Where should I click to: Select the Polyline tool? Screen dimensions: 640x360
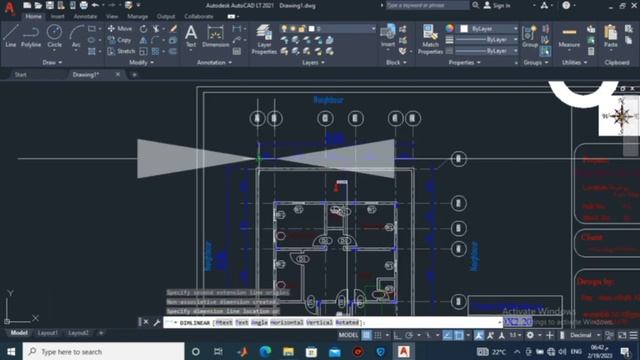click(x=31, y=36)
